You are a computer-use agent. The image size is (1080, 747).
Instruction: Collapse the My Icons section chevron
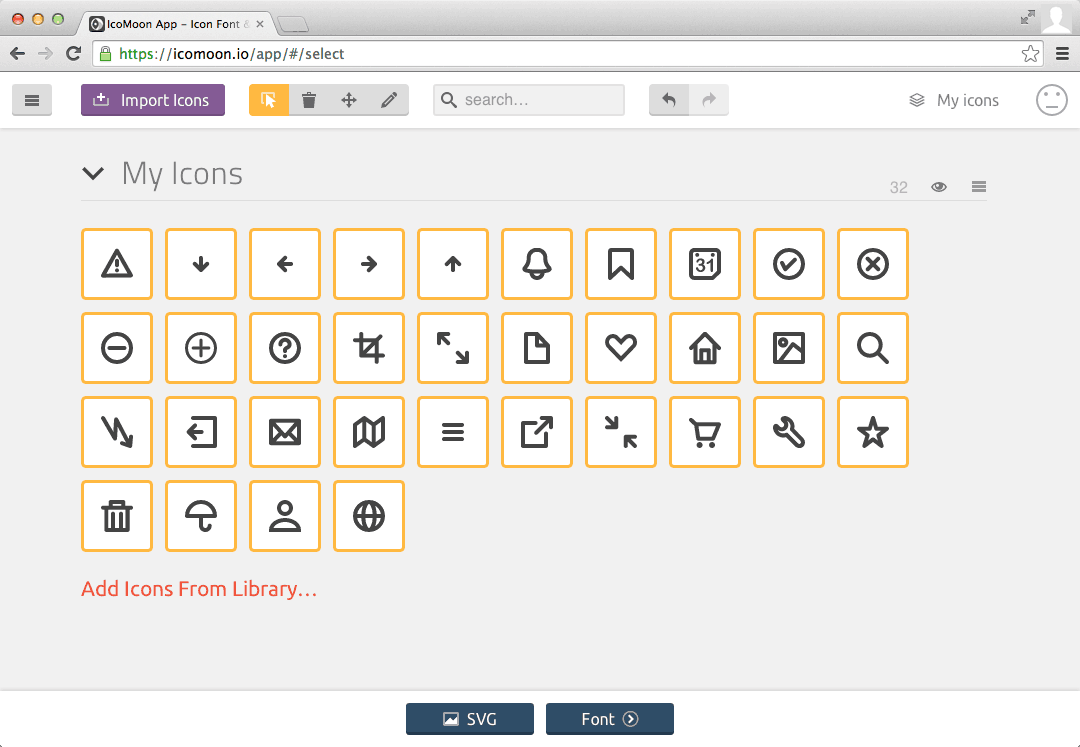(x=93, y=173)
